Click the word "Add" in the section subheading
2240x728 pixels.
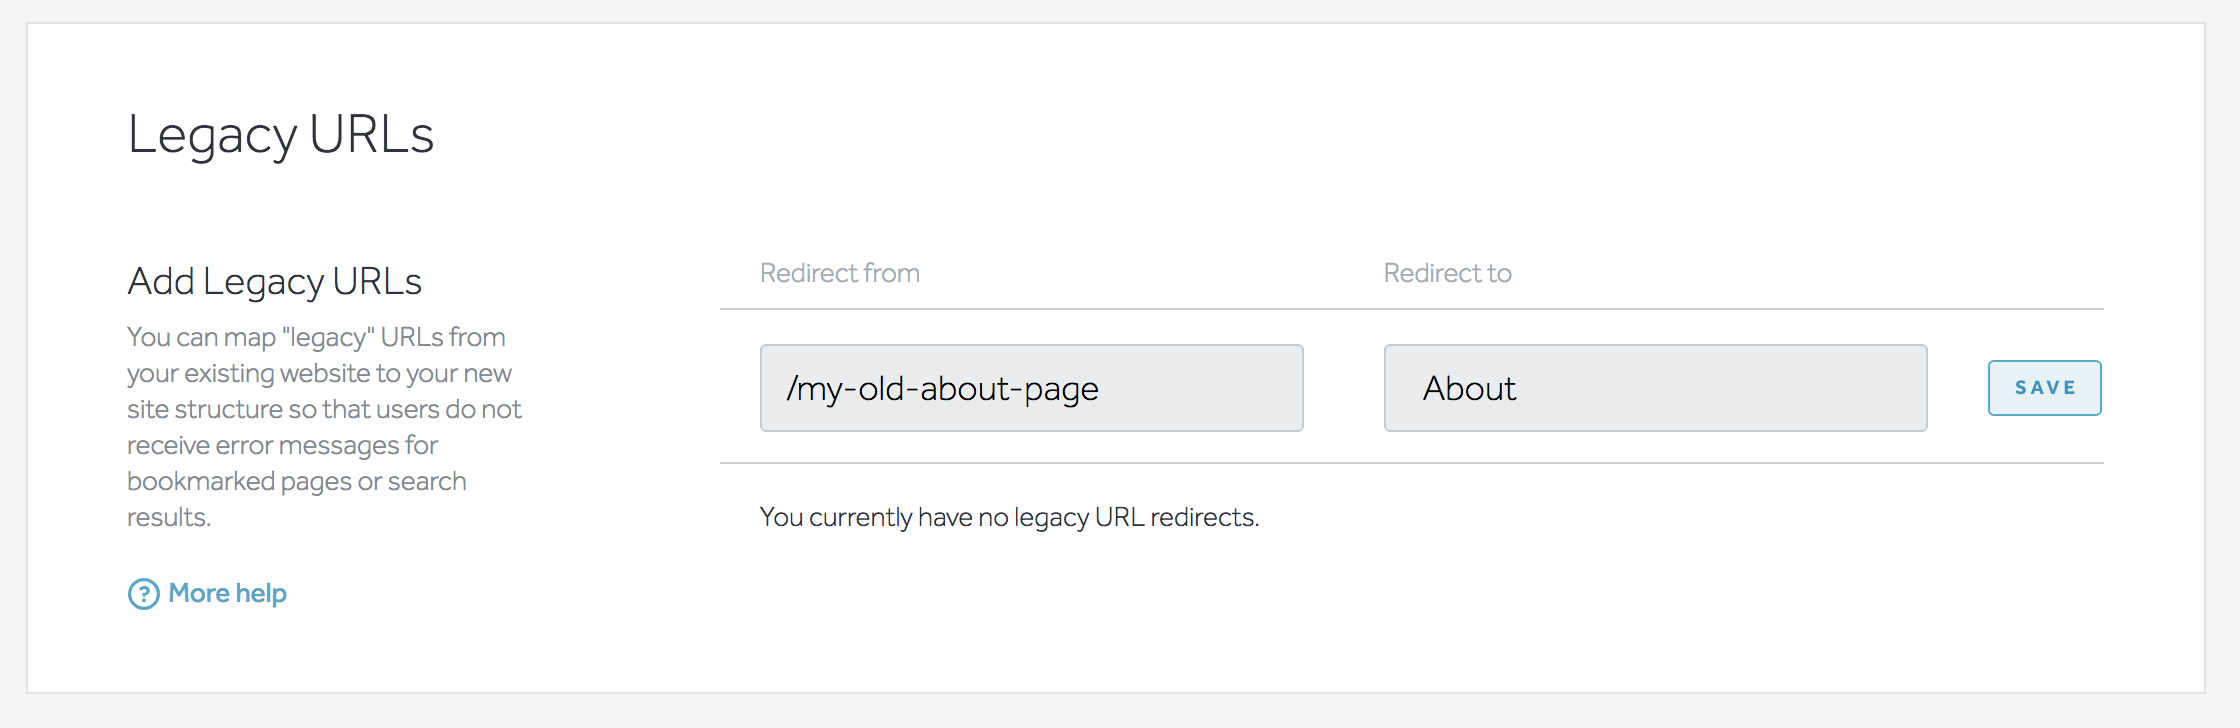[x=161, y=282]
